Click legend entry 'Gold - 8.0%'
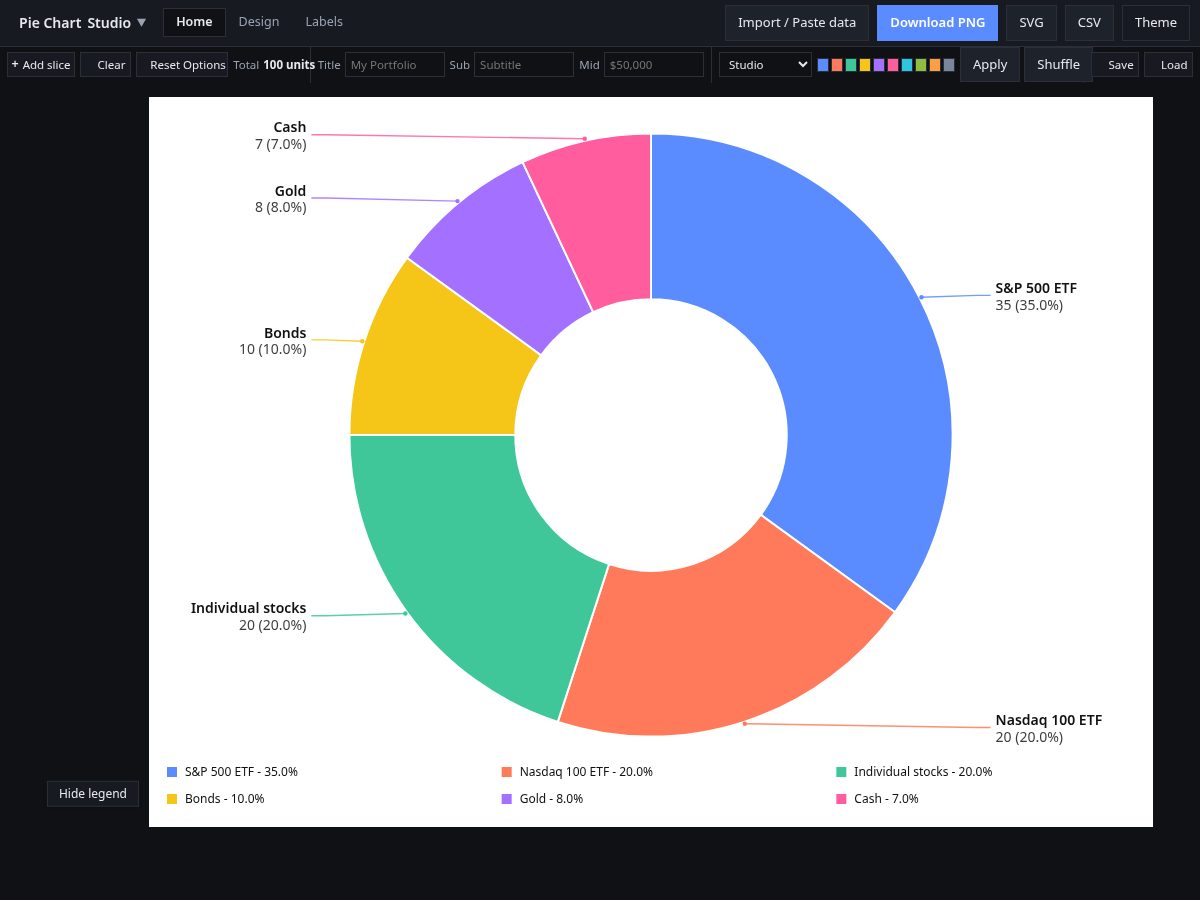 (x=542, y=799)
